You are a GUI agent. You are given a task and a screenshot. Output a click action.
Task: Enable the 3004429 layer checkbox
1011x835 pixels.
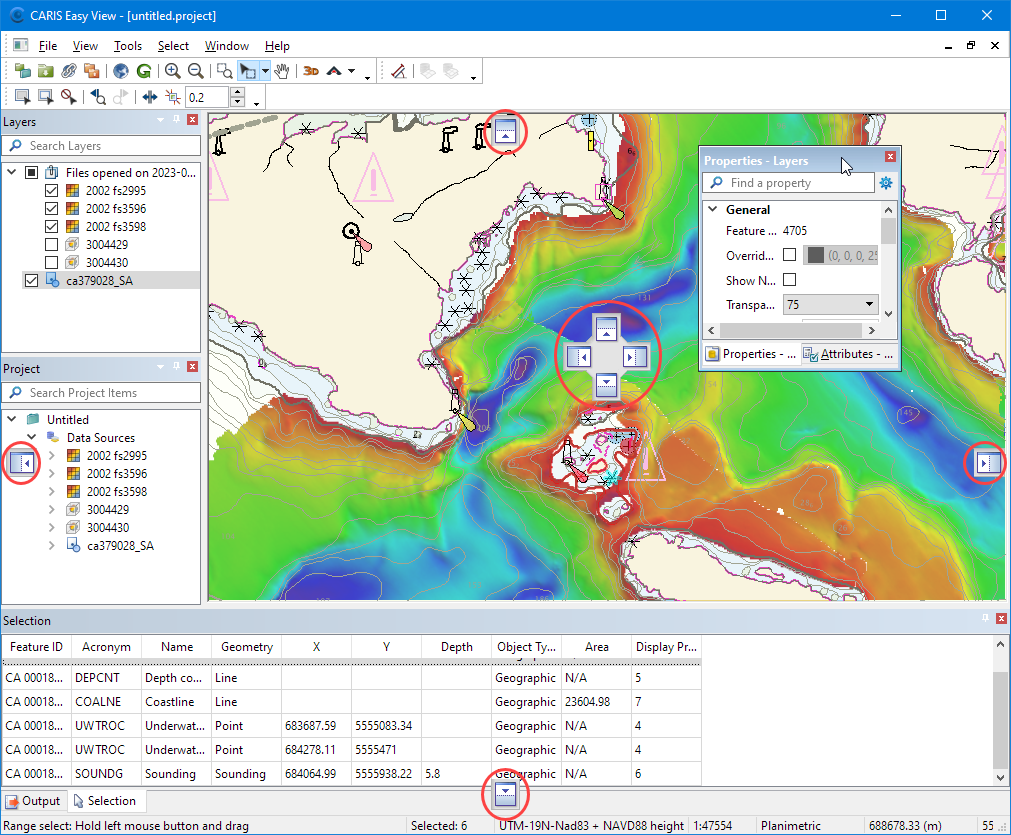(x=53, y=245)
